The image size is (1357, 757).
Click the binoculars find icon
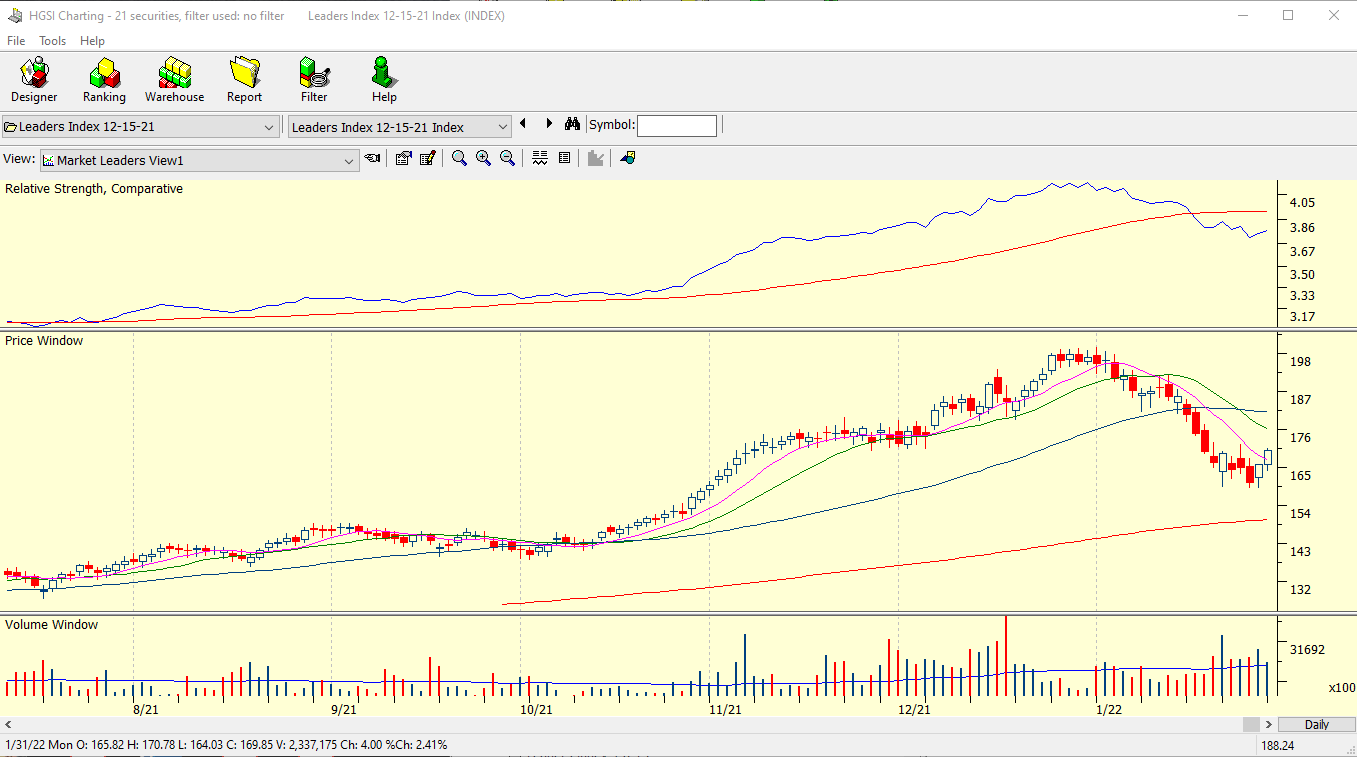(572, 124)
